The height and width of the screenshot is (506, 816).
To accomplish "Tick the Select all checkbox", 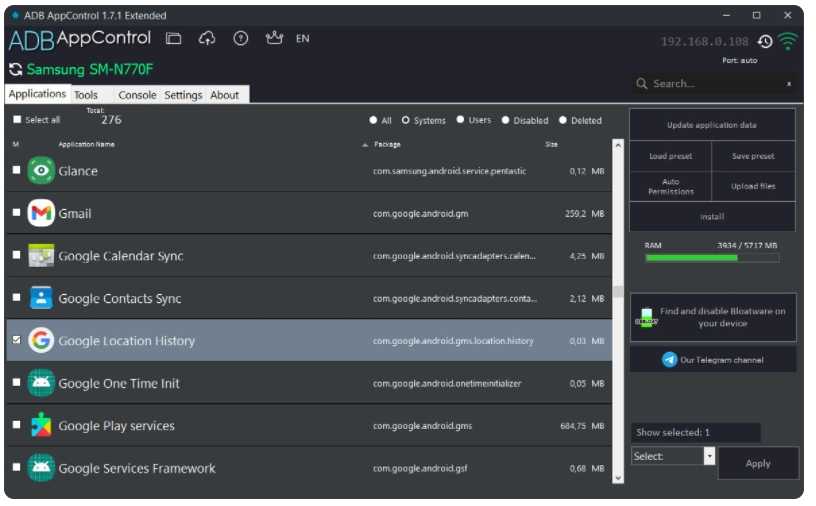I will click(17, 120).
